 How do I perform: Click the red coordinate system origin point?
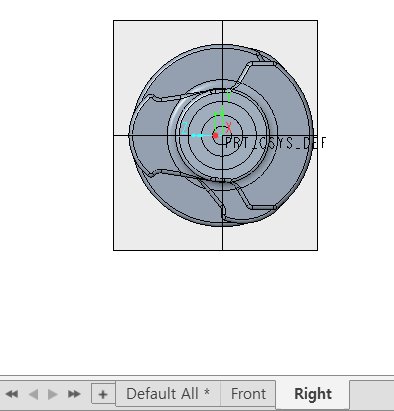215,135
